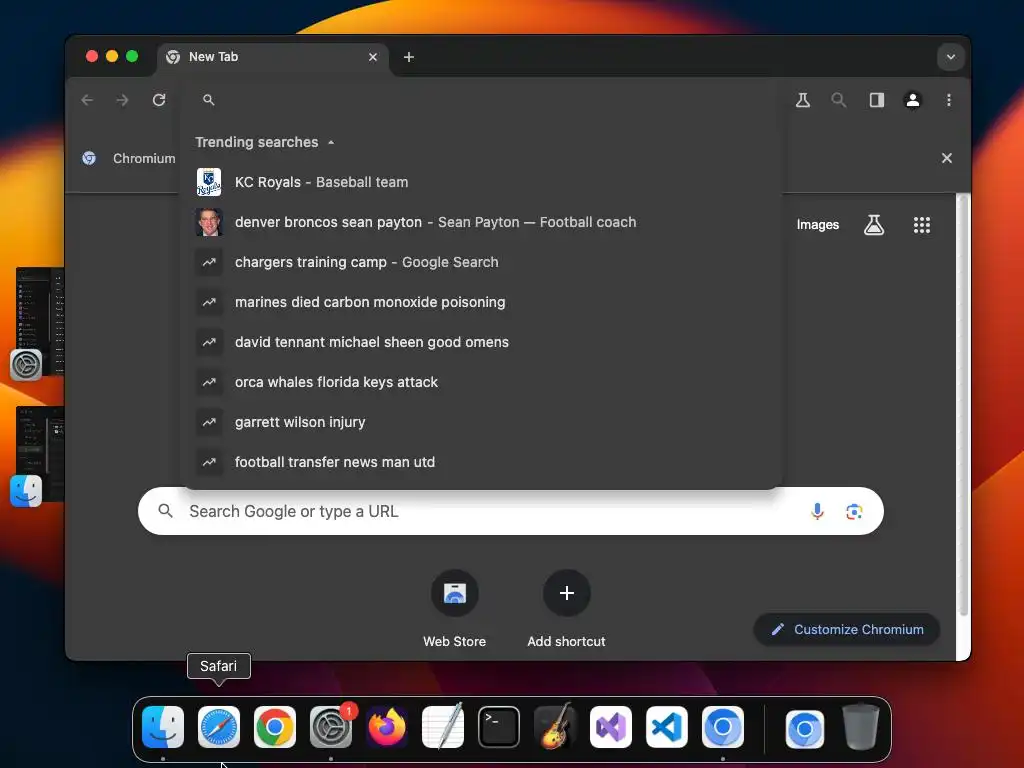
Task: Open the profile avatar icon
Action: (x=912, y=100)
